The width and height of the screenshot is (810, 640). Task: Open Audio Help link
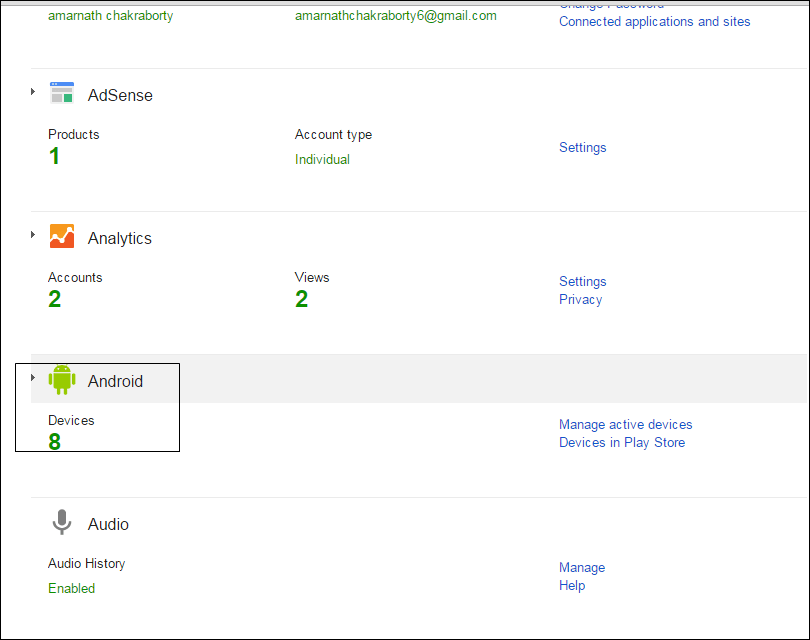click(572, 586)
